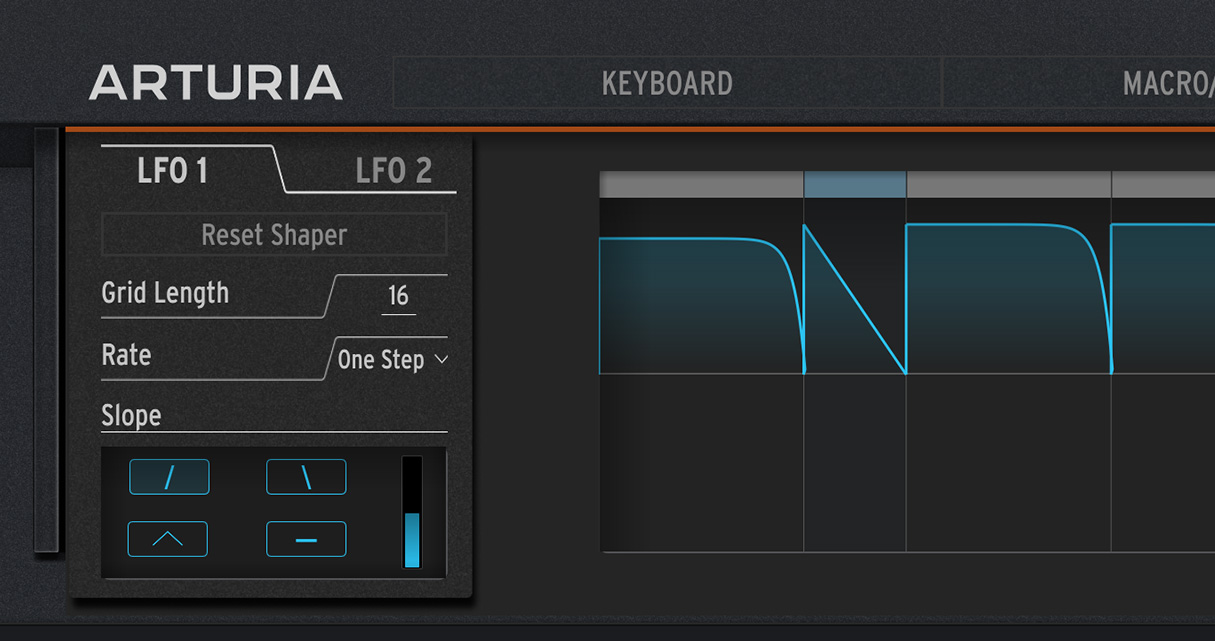Toggle the highlighted blue step header
Screen dimensions: 1215x641
(x=855, y=185)
